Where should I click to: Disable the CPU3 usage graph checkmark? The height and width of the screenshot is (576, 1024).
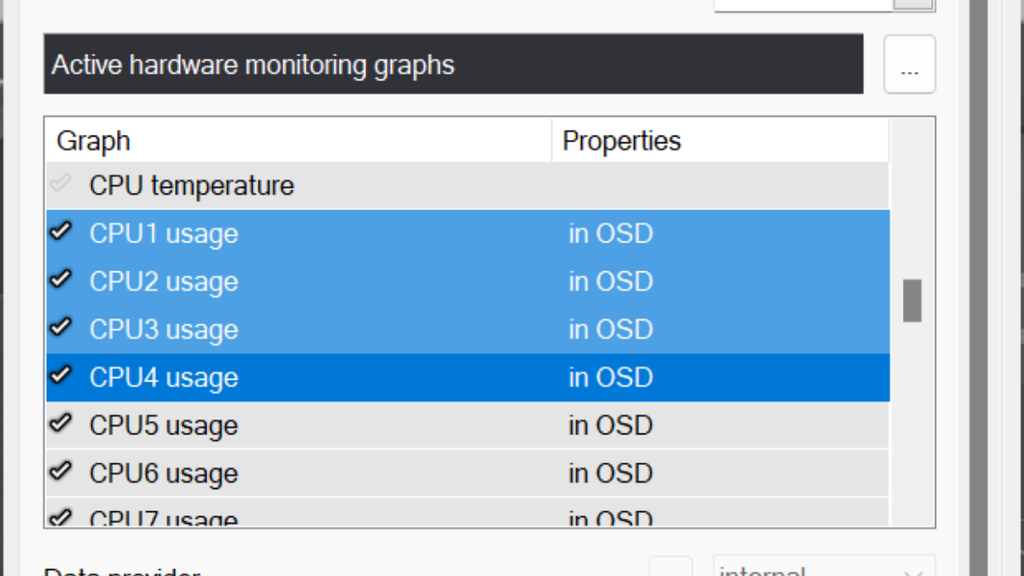click(x=61, y=328)
